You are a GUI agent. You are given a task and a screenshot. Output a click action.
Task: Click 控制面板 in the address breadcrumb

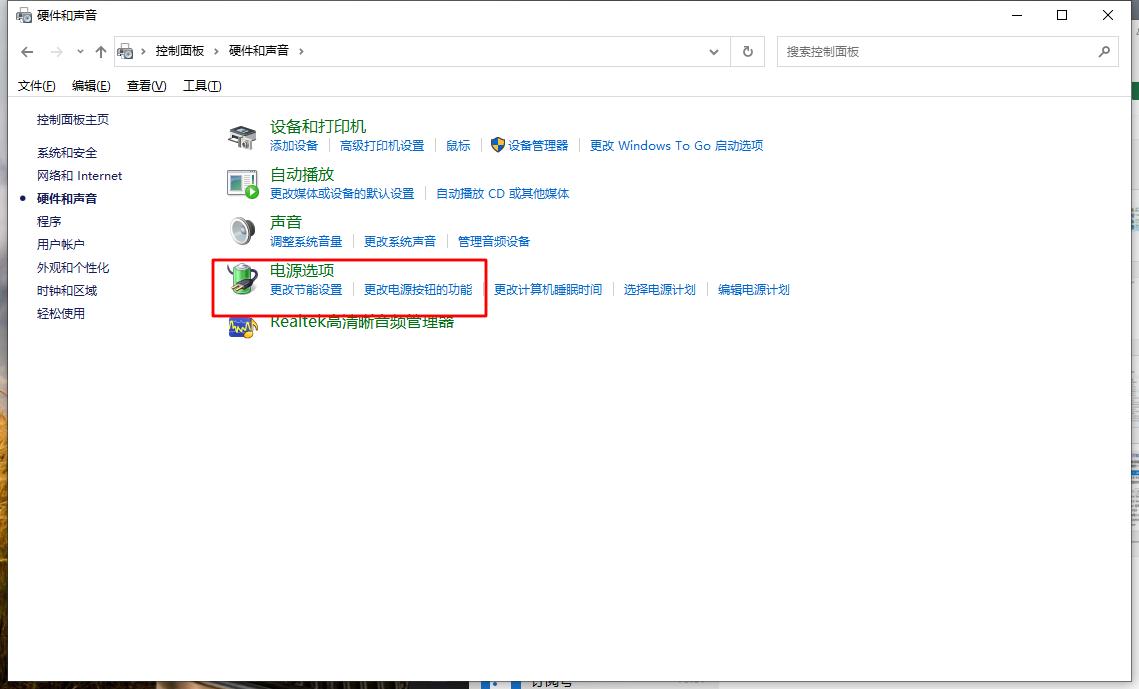click(179, 51)
